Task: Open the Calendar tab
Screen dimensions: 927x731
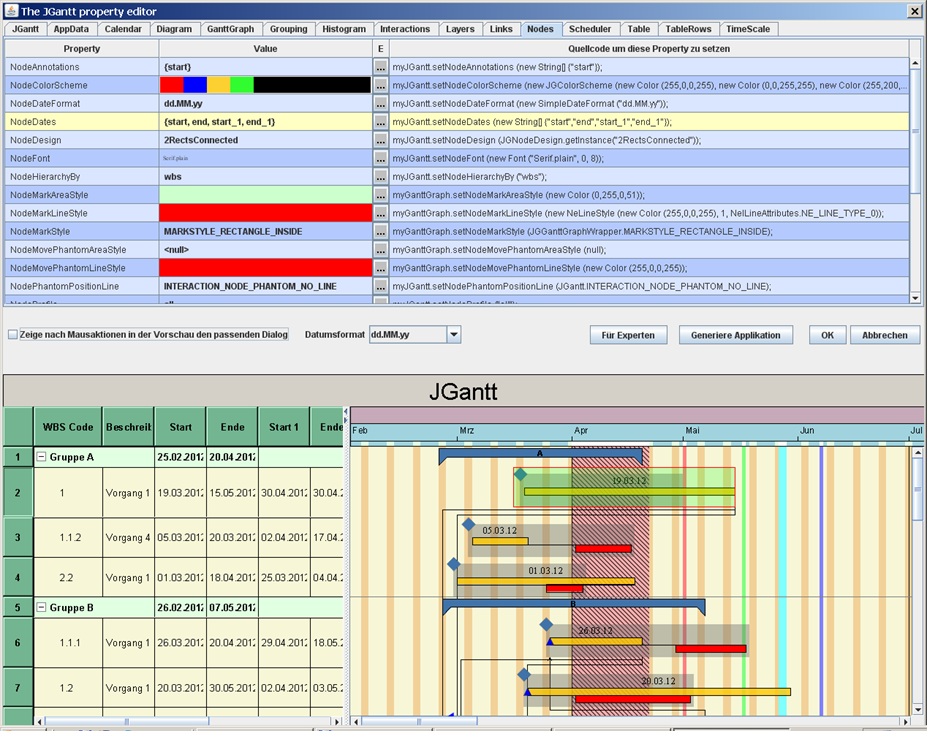Action: (123, 29)
